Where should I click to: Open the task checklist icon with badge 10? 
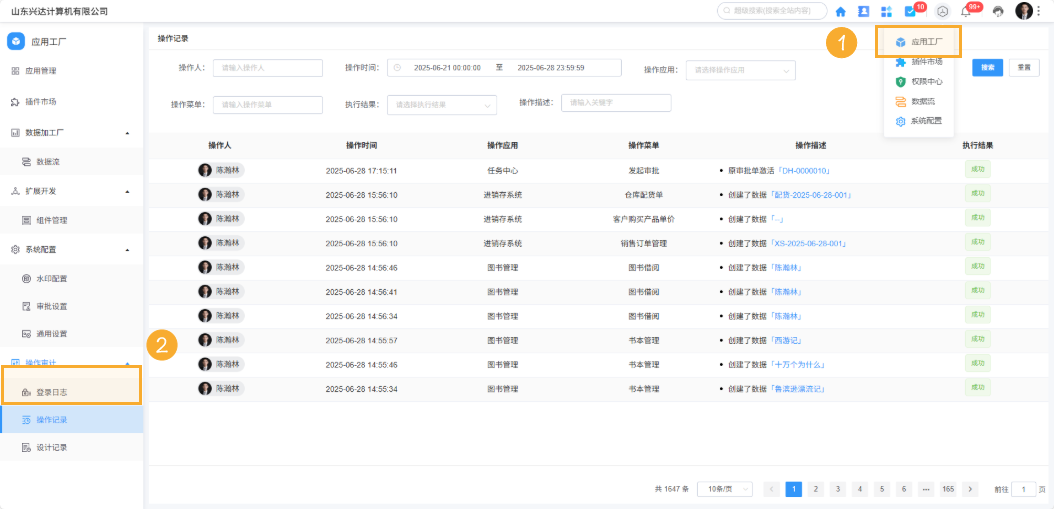pyautogui.click(x=910, y=11)
